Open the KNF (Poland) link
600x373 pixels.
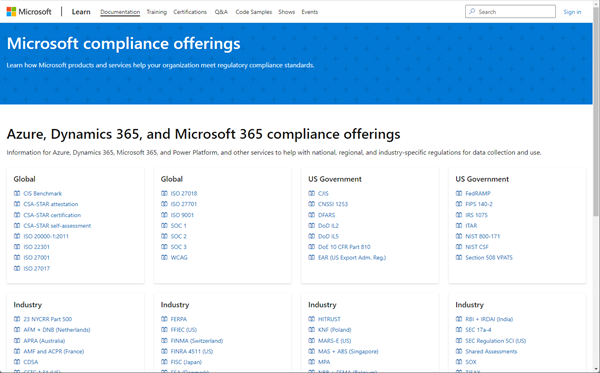pos(334,330)
